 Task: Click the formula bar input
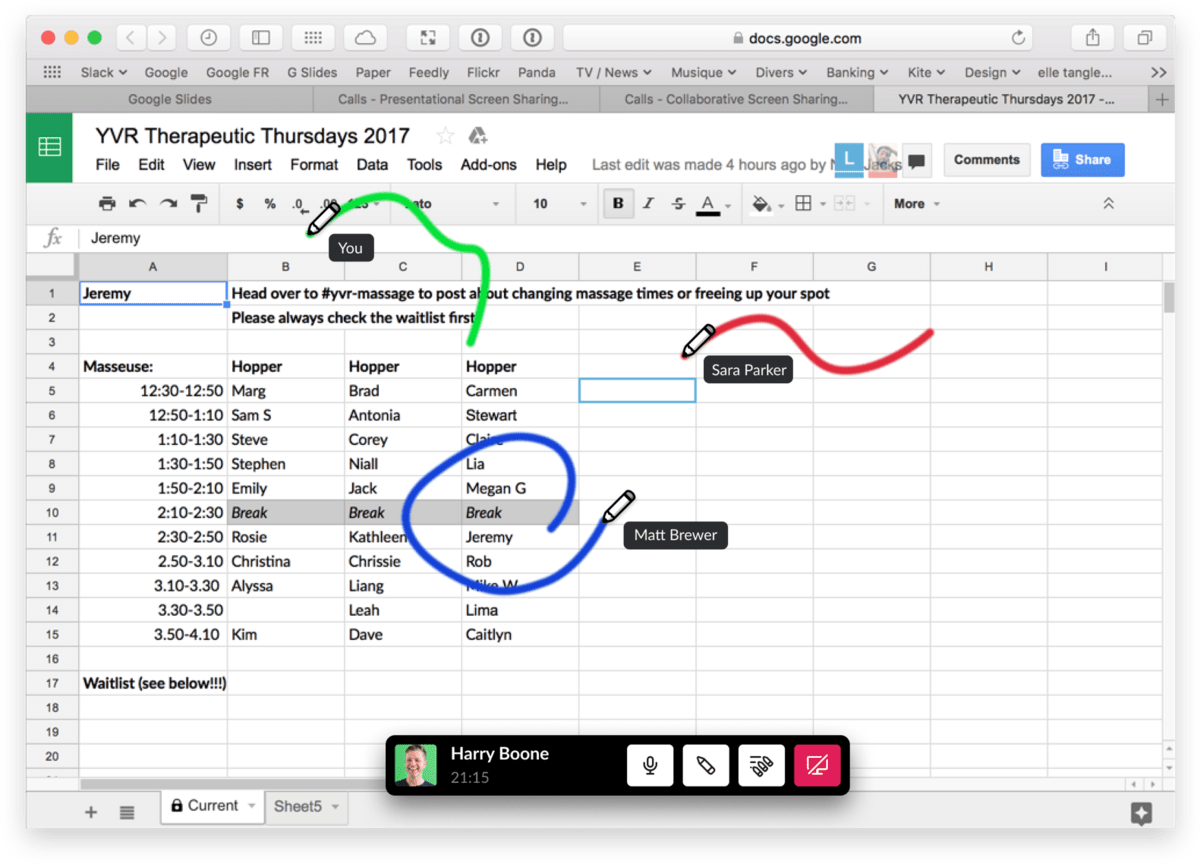tap(620, 238)
